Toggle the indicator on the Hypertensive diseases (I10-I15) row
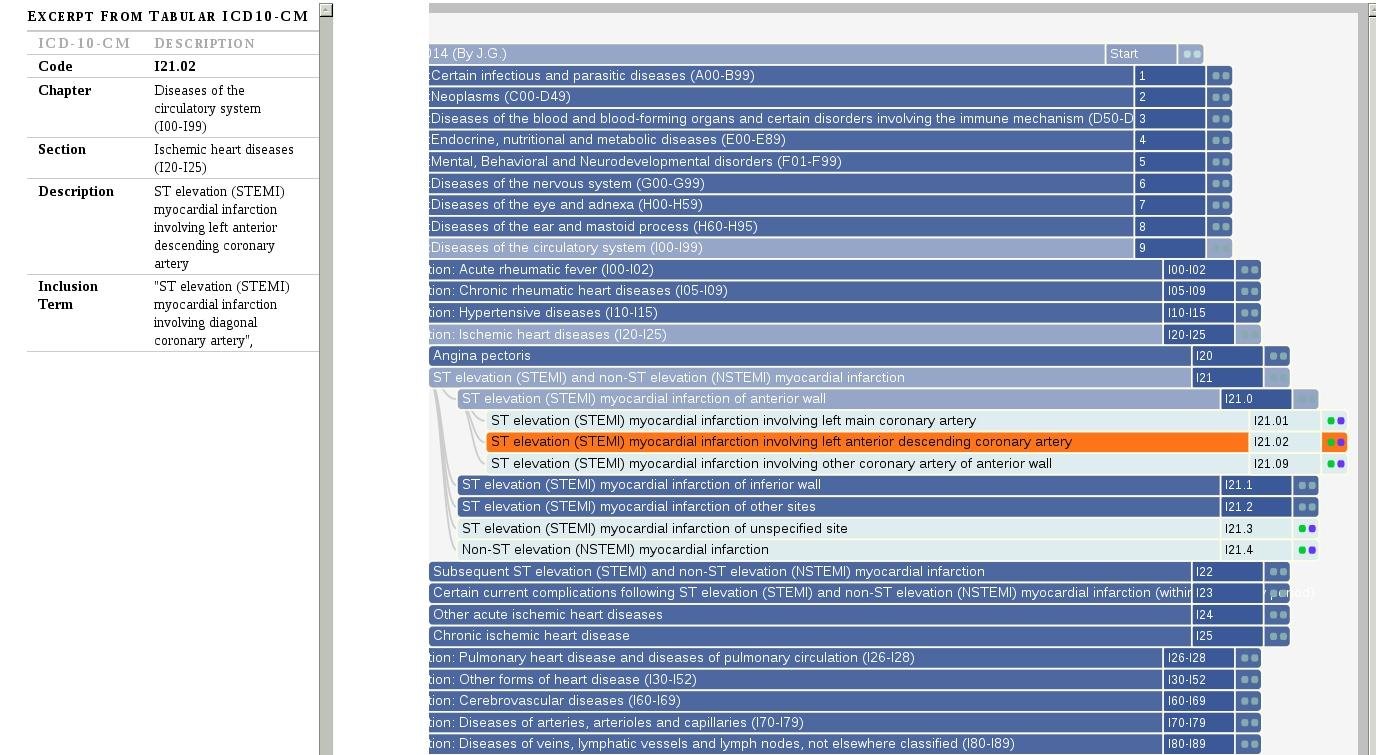Viewport: 1376px width, 755px height. [x=1250, y=312]
